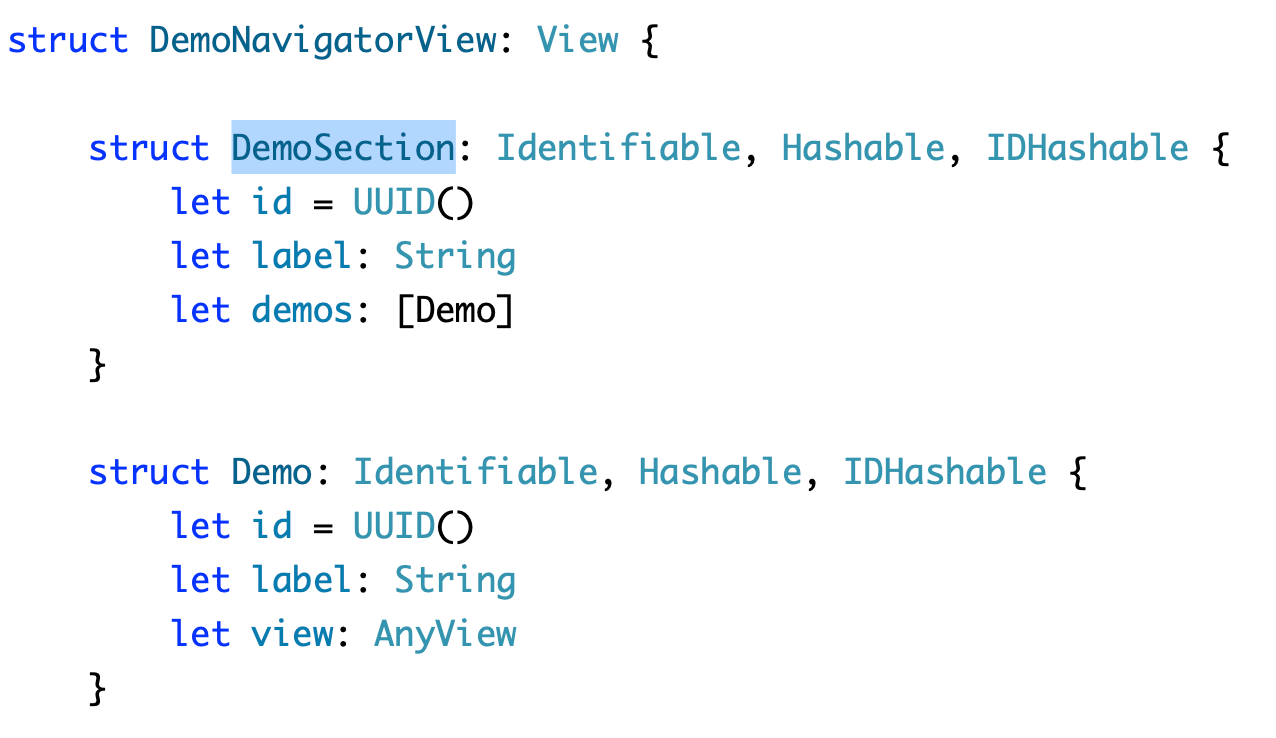This screenshot has width=1276, height=738.
Task: Click String type in DemoSection's label property
Action: (x=455, y=256)
